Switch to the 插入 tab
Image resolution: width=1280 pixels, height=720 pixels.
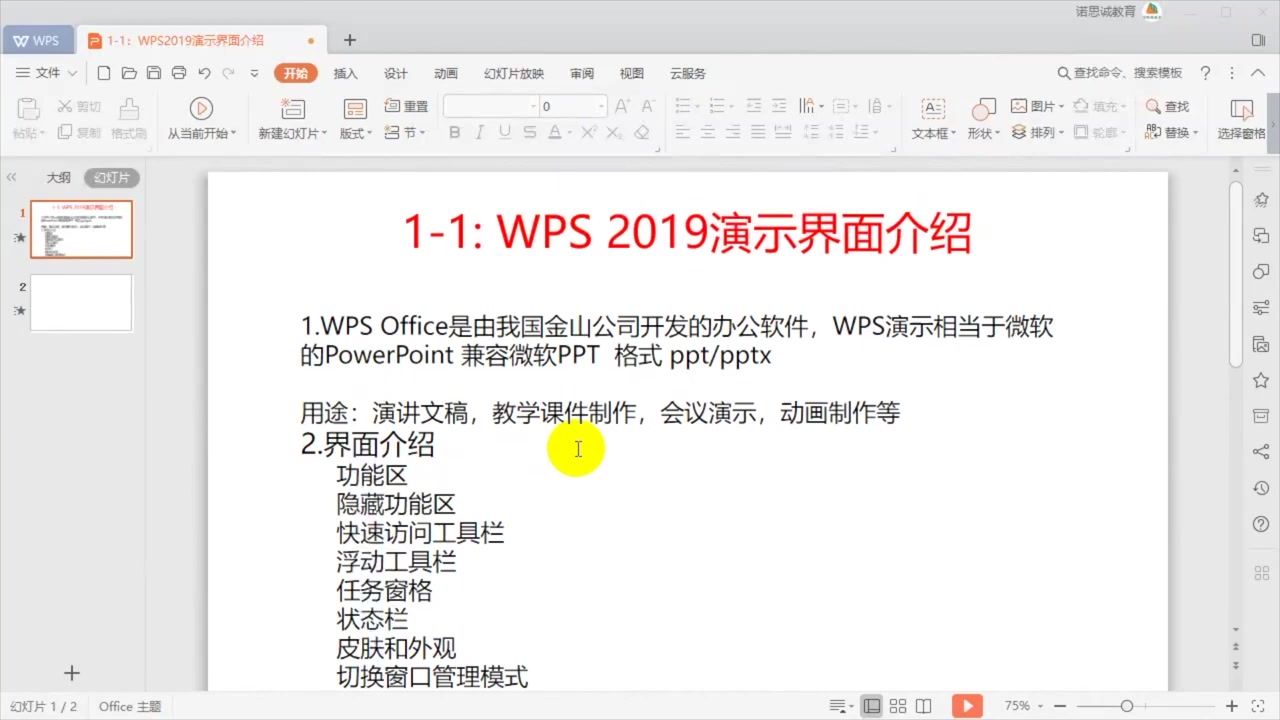346,73
